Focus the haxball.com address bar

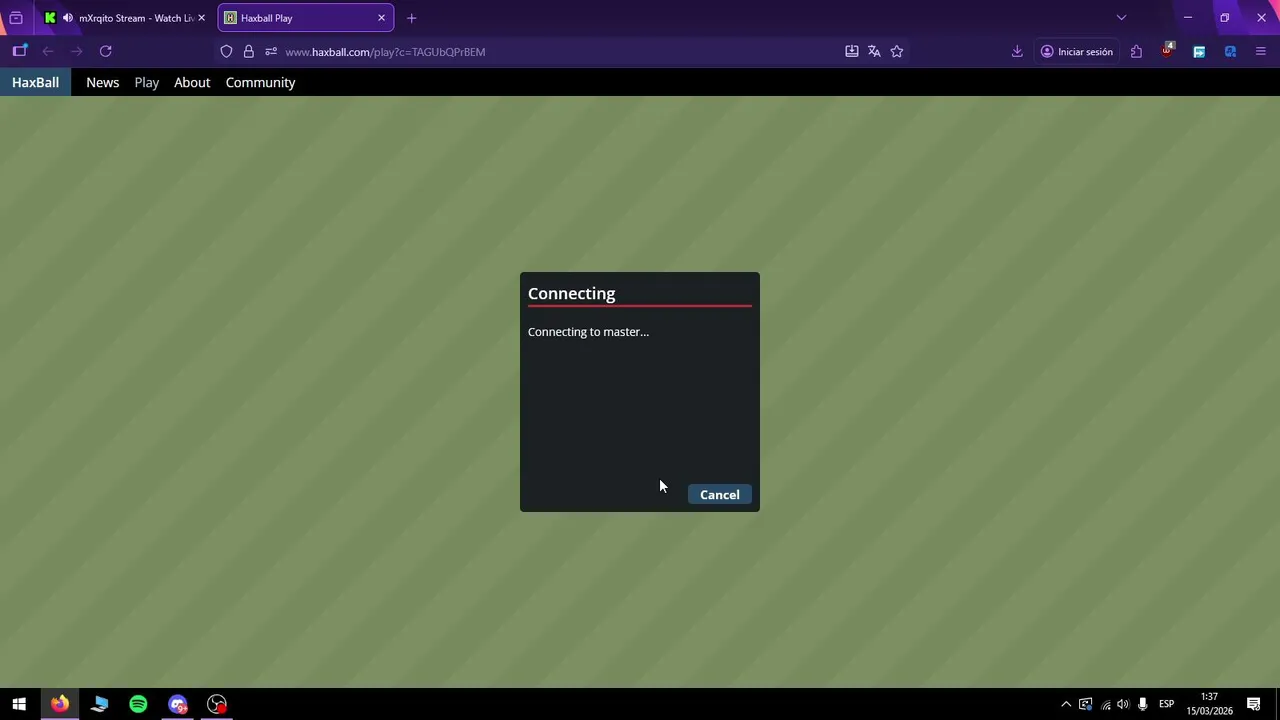click(560, 51)
